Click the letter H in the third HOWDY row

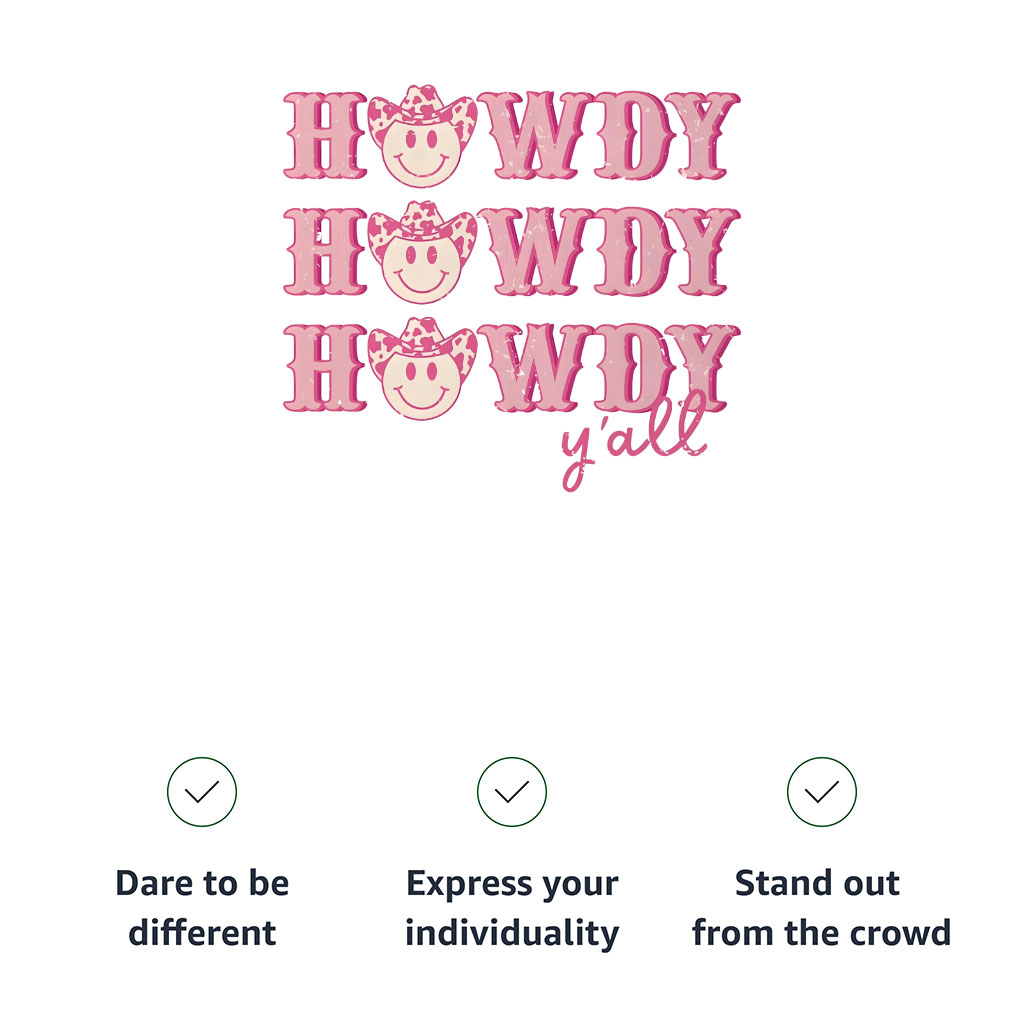click(x=325, y=368)
